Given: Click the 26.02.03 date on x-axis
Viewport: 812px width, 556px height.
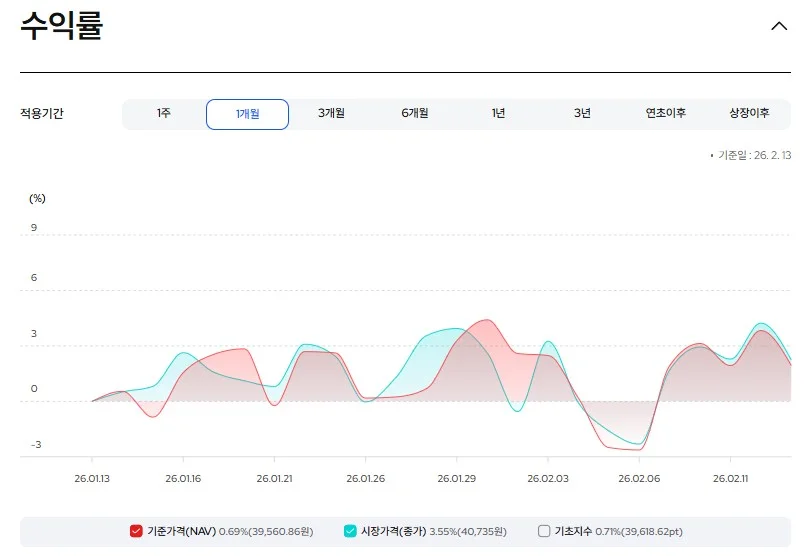Looking at the screenshot, I should pyautogui.click(x=548, y=479).
